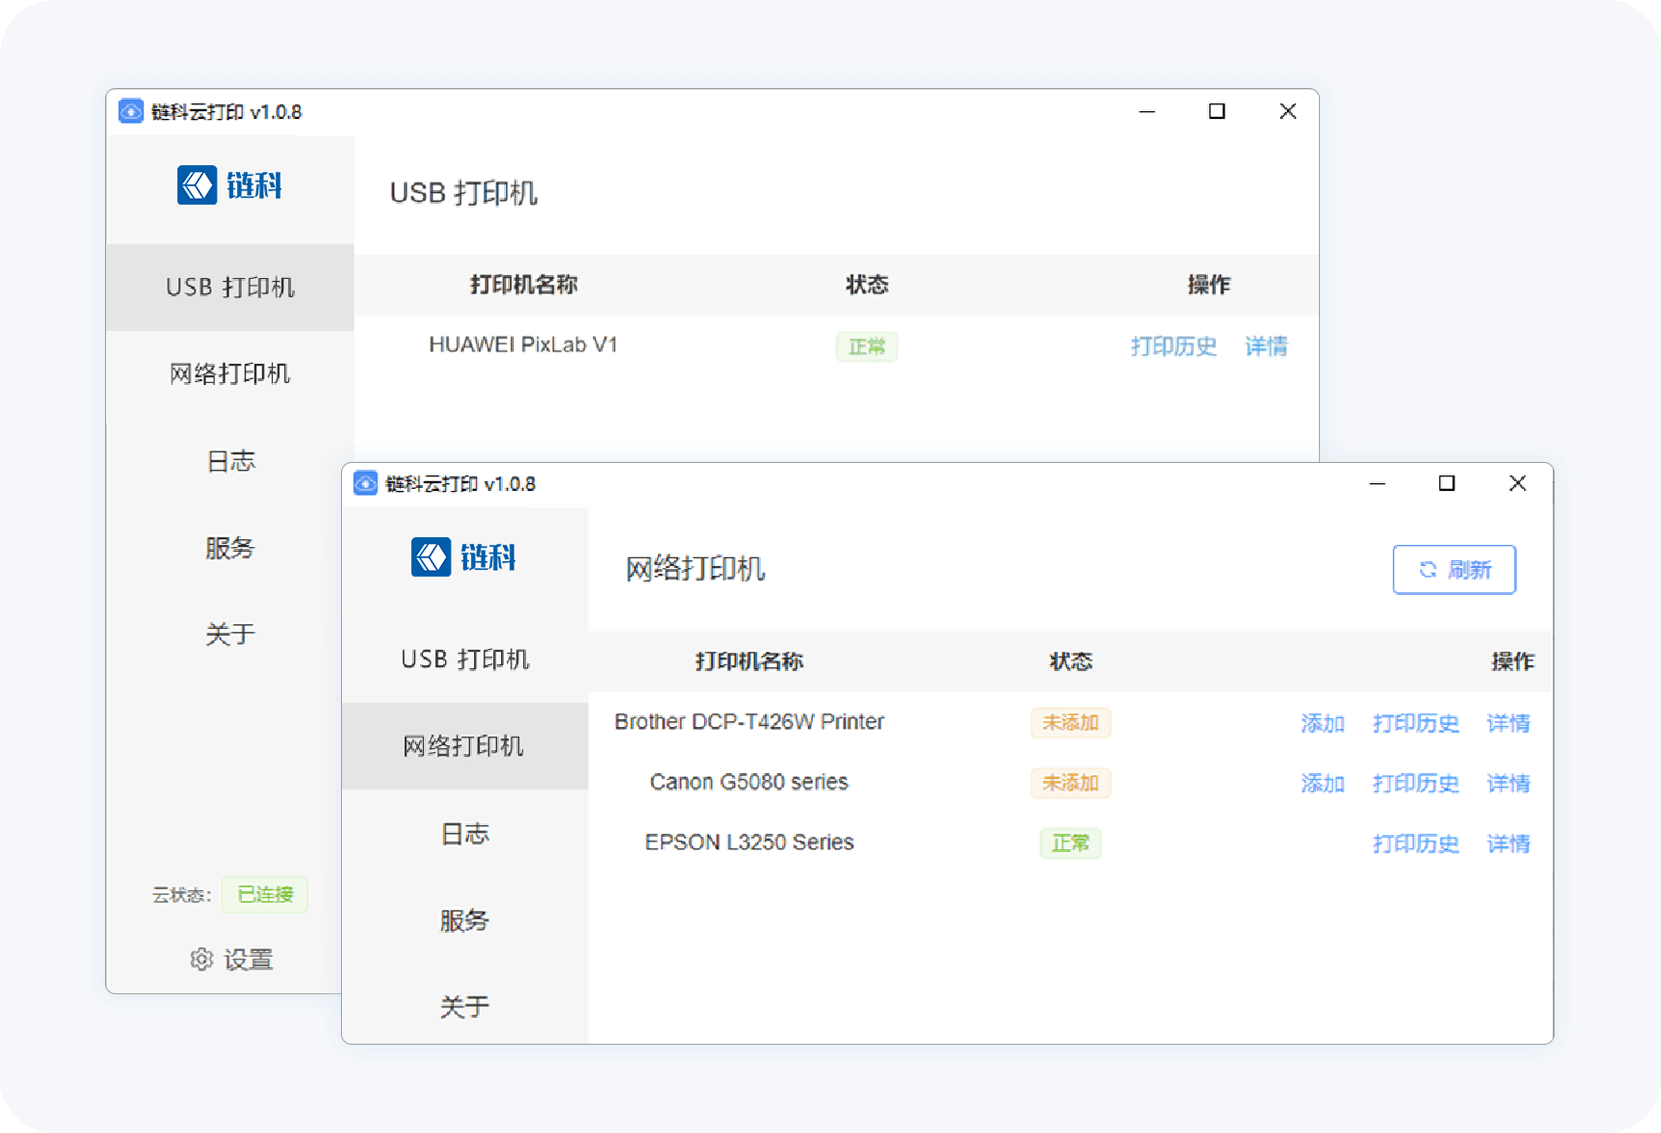Click HUAWEI PixLab V1 printer name
This screenshot has height=1133, width=1661.
[x=523, y=345]
